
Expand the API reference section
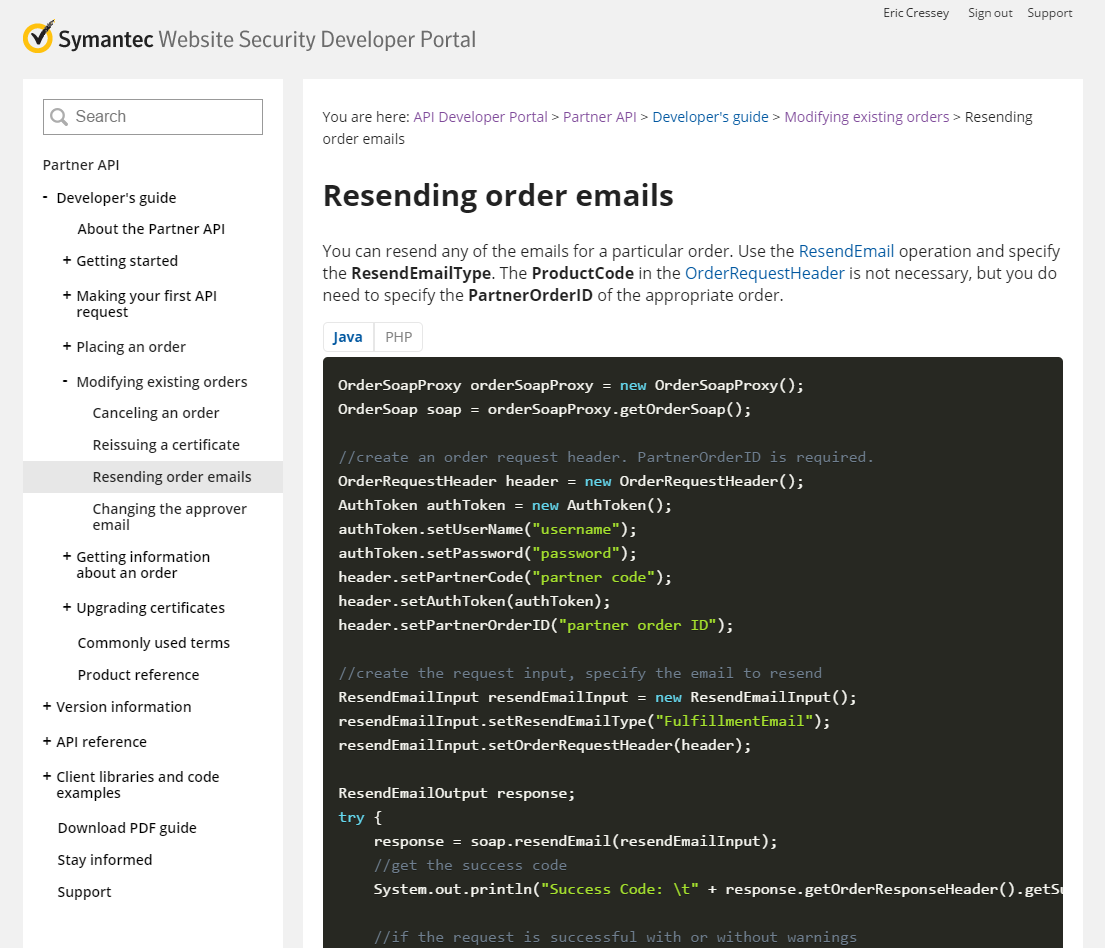coord(47,741)
